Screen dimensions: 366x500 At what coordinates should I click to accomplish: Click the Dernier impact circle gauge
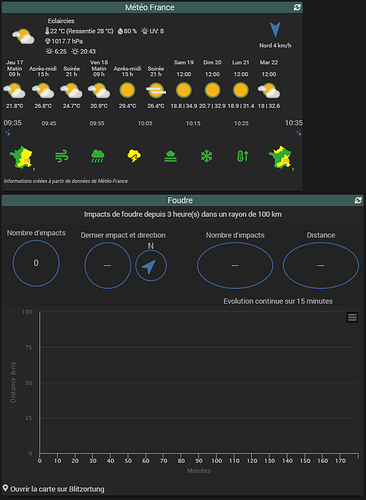pos(107,265)
